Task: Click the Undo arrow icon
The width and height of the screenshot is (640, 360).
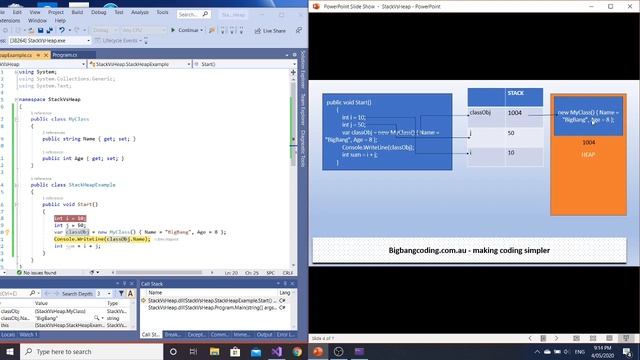Action: [62, 31]
